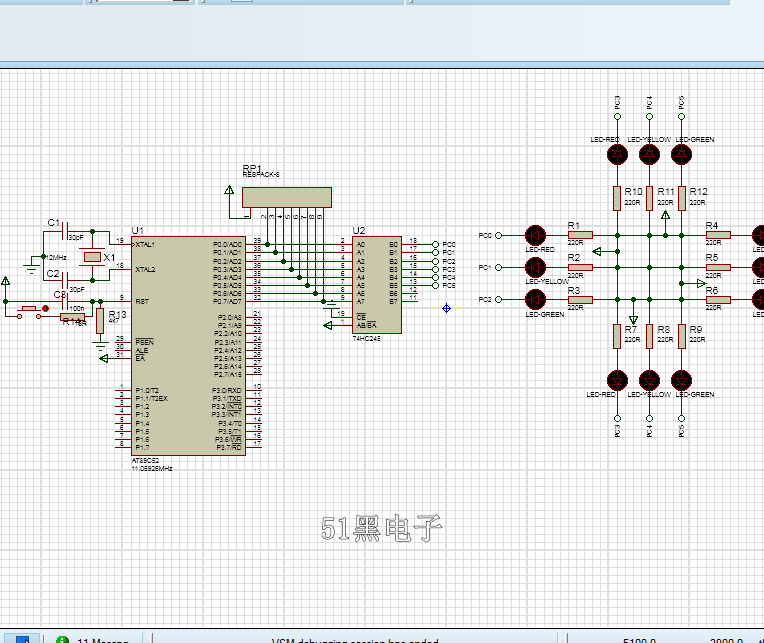Click PC5 terminal on U2 output B5

coord(436,285)
